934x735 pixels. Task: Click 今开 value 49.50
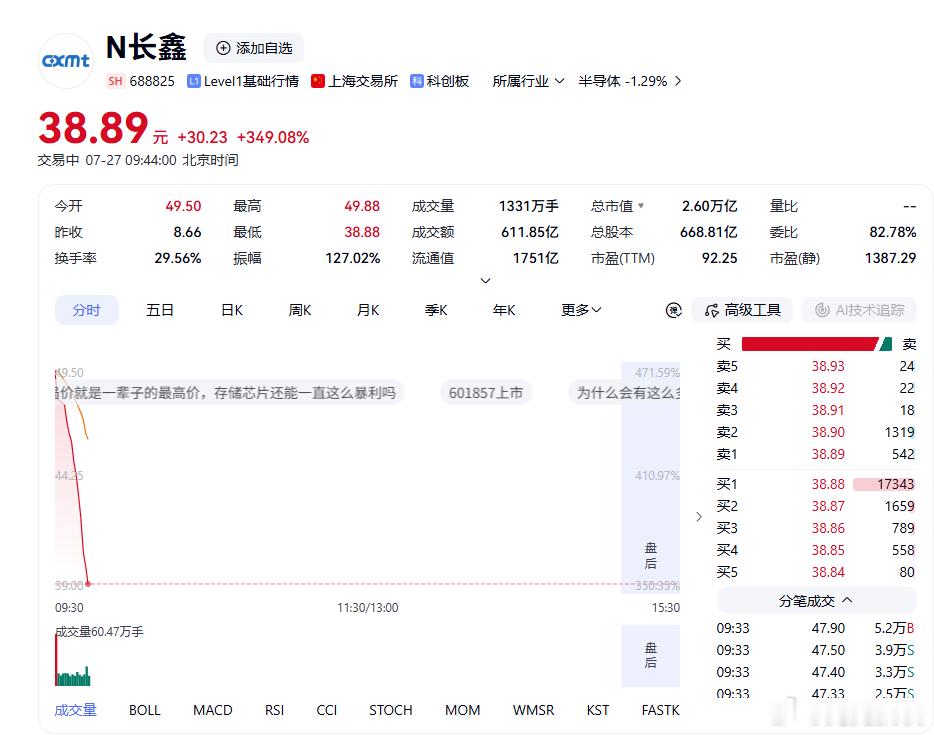tap(183, 206)
